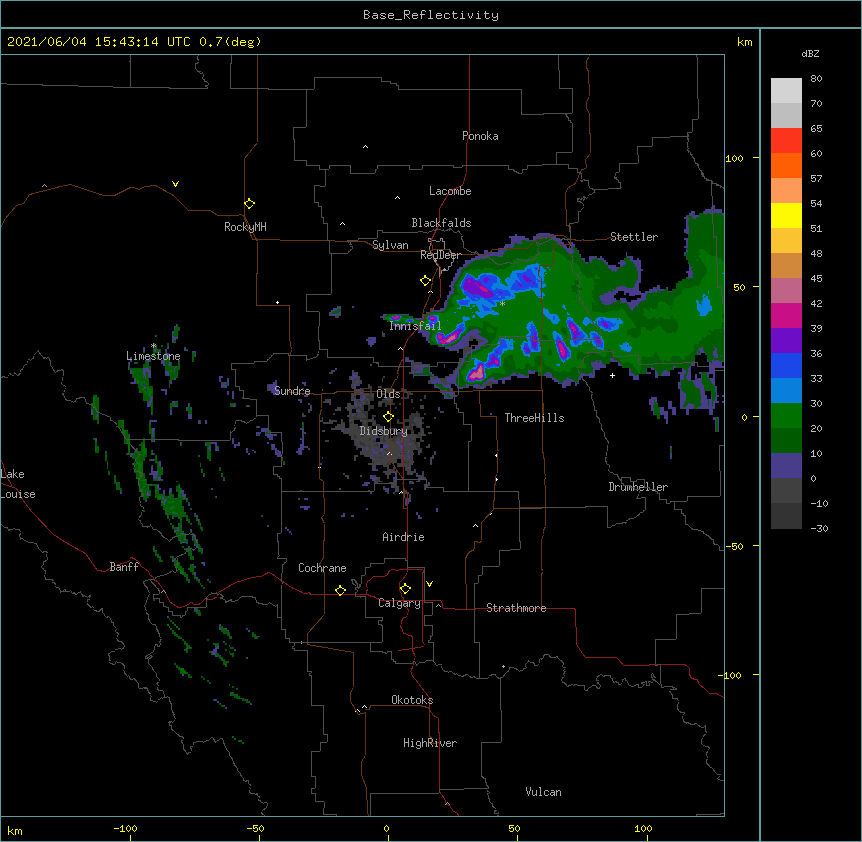This screenshot has height=842, width=862.
Task: Click the Drumheller label
Action: pos(638,487)
